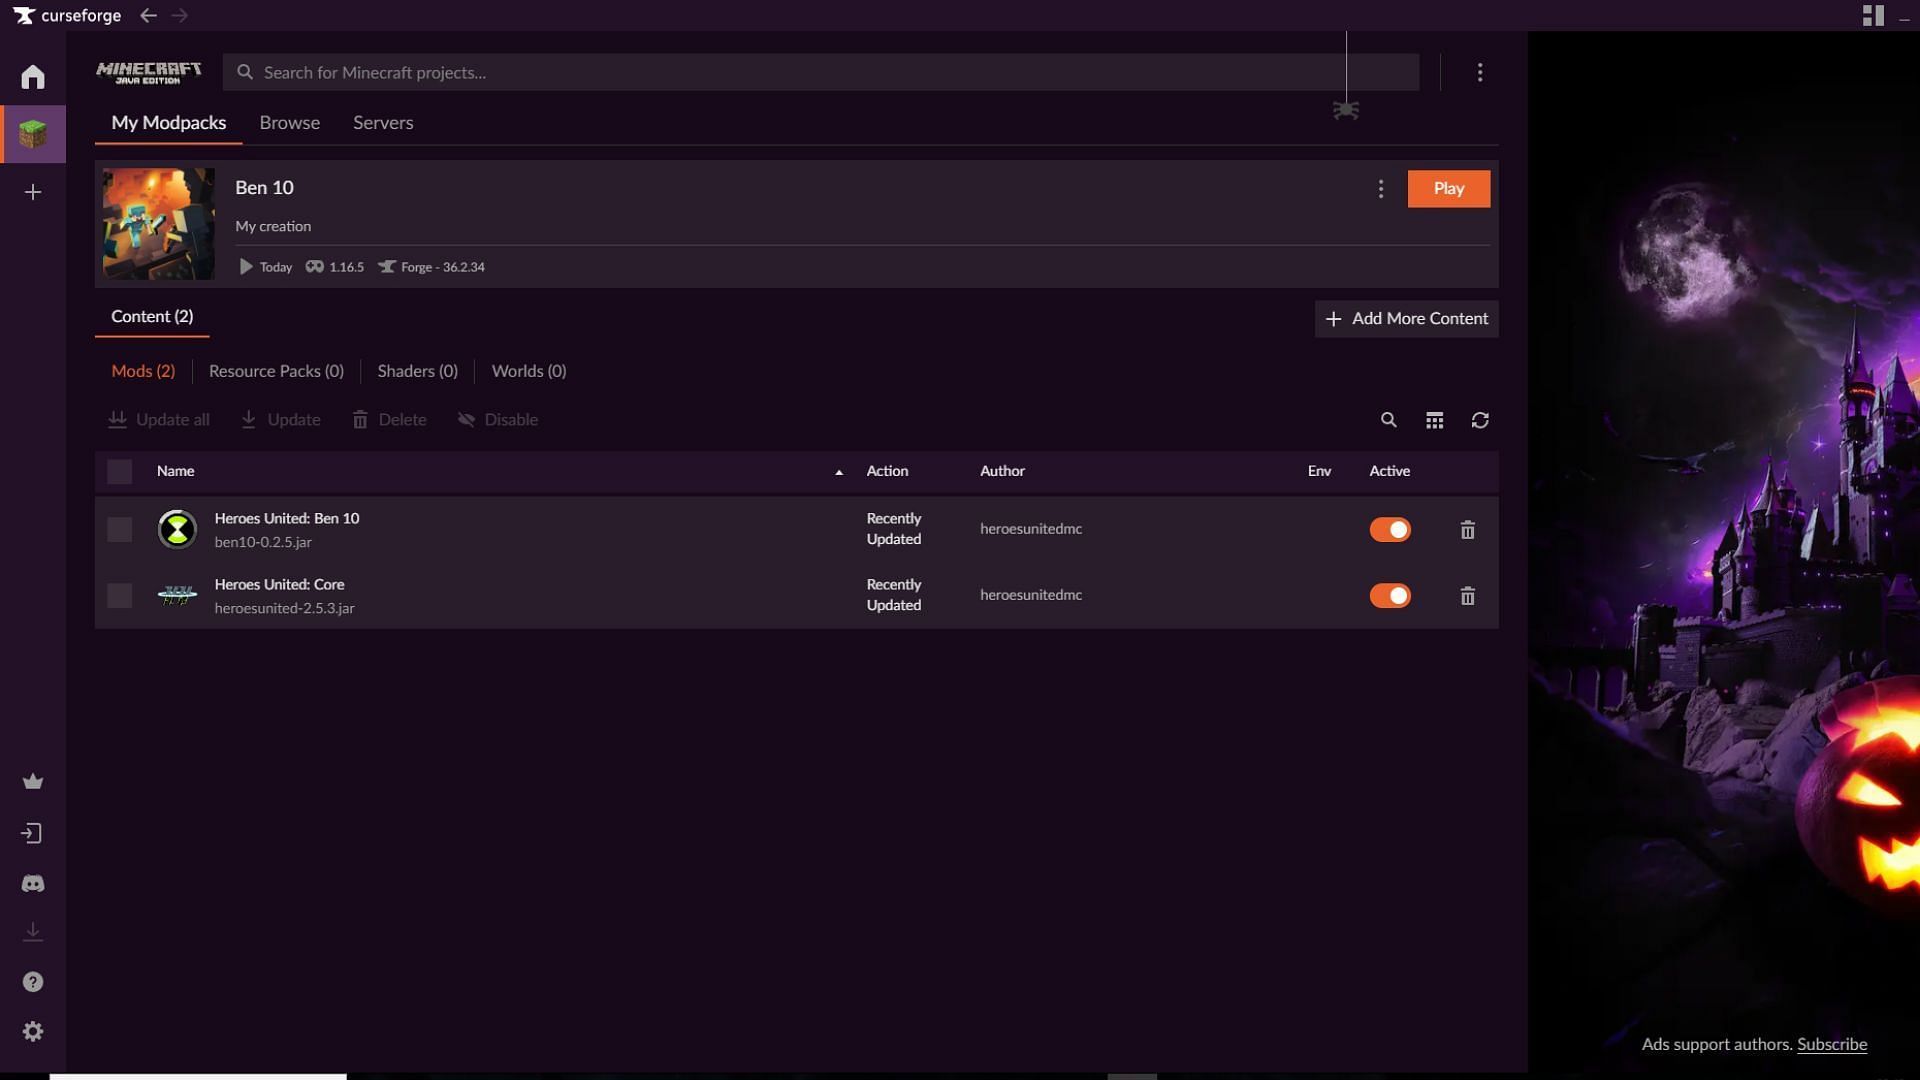Screen dimensions: 1920x1080
Task: Click the Update button
Action: click(x=281, y=420)
